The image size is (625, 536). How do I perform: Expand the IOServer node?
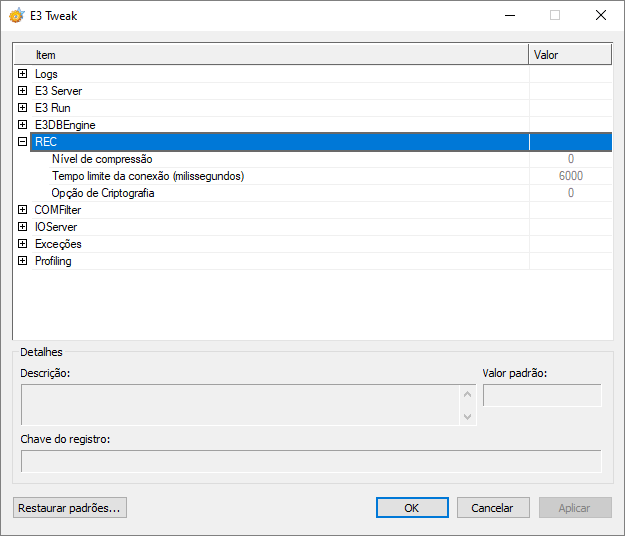pos(22,227)
